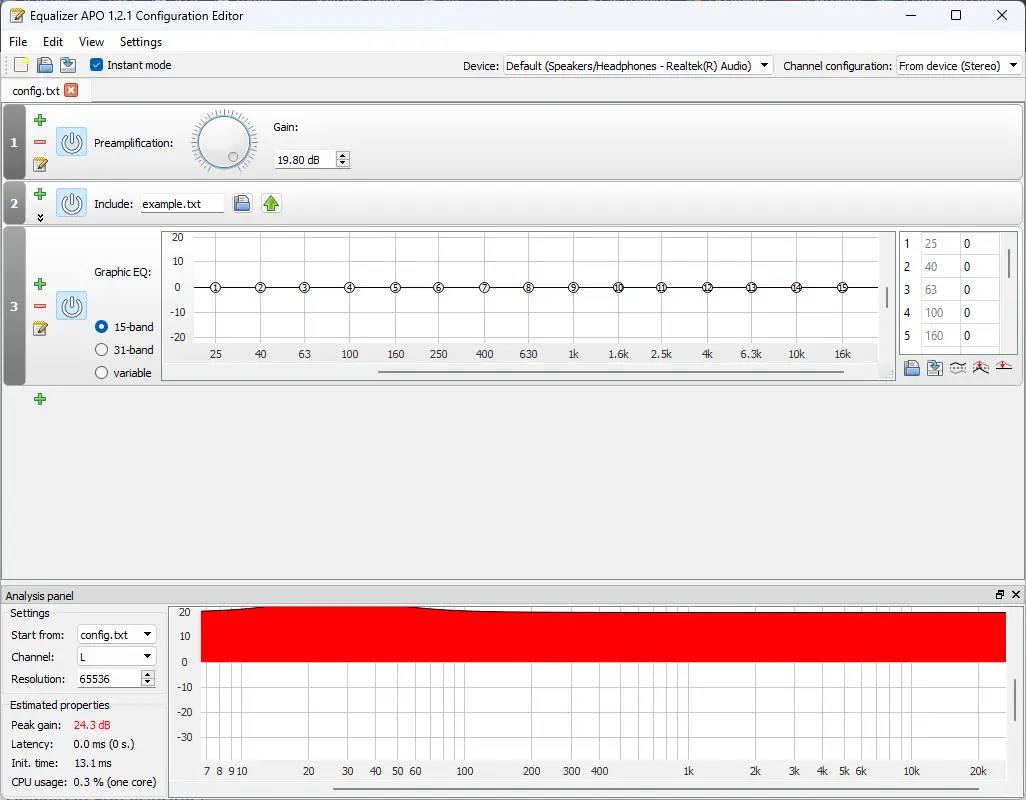The width and height of the screenshot is (1026, 800).
Task: Select the config.txt tab
Action: [38, 90]
